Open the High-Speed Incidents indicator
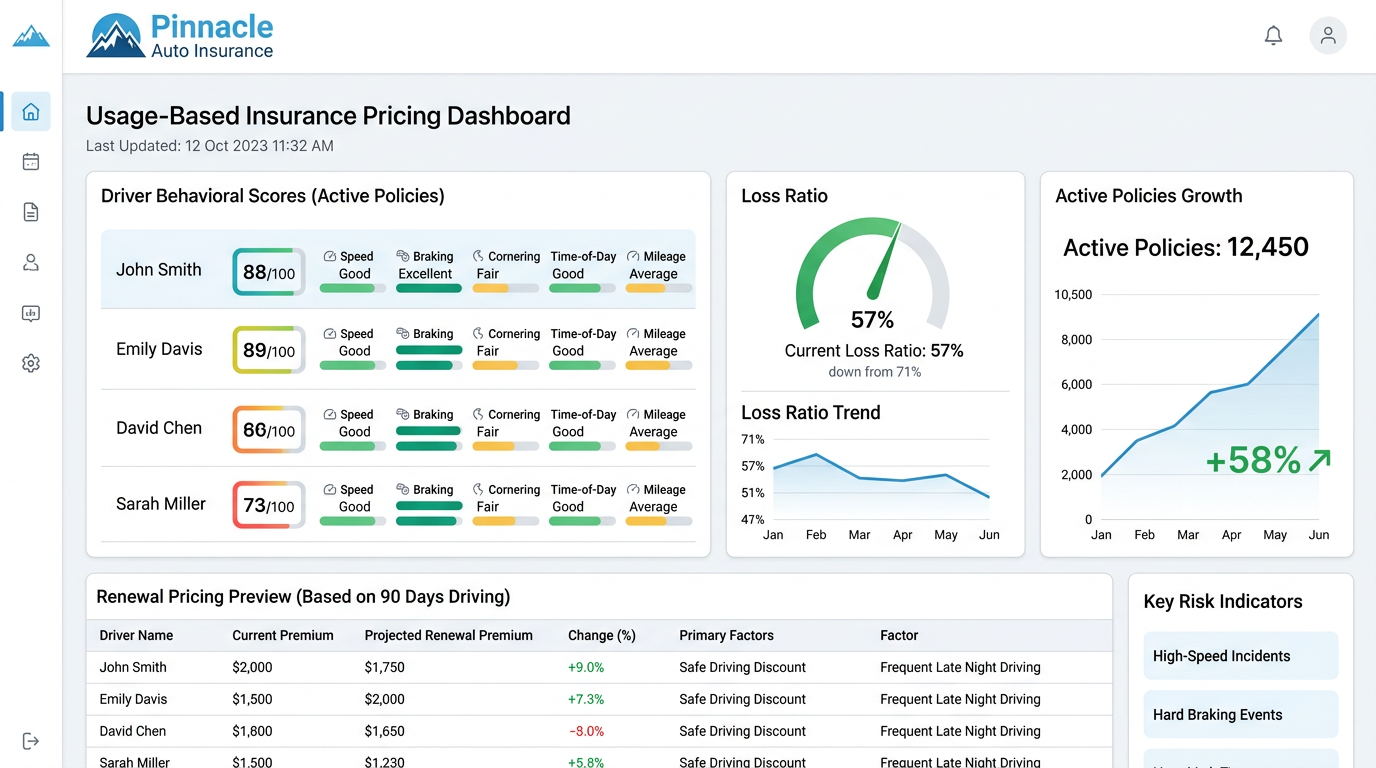Image resolution: width=1376 pixels, height=768 pixels. click(x=1240, y=656)
